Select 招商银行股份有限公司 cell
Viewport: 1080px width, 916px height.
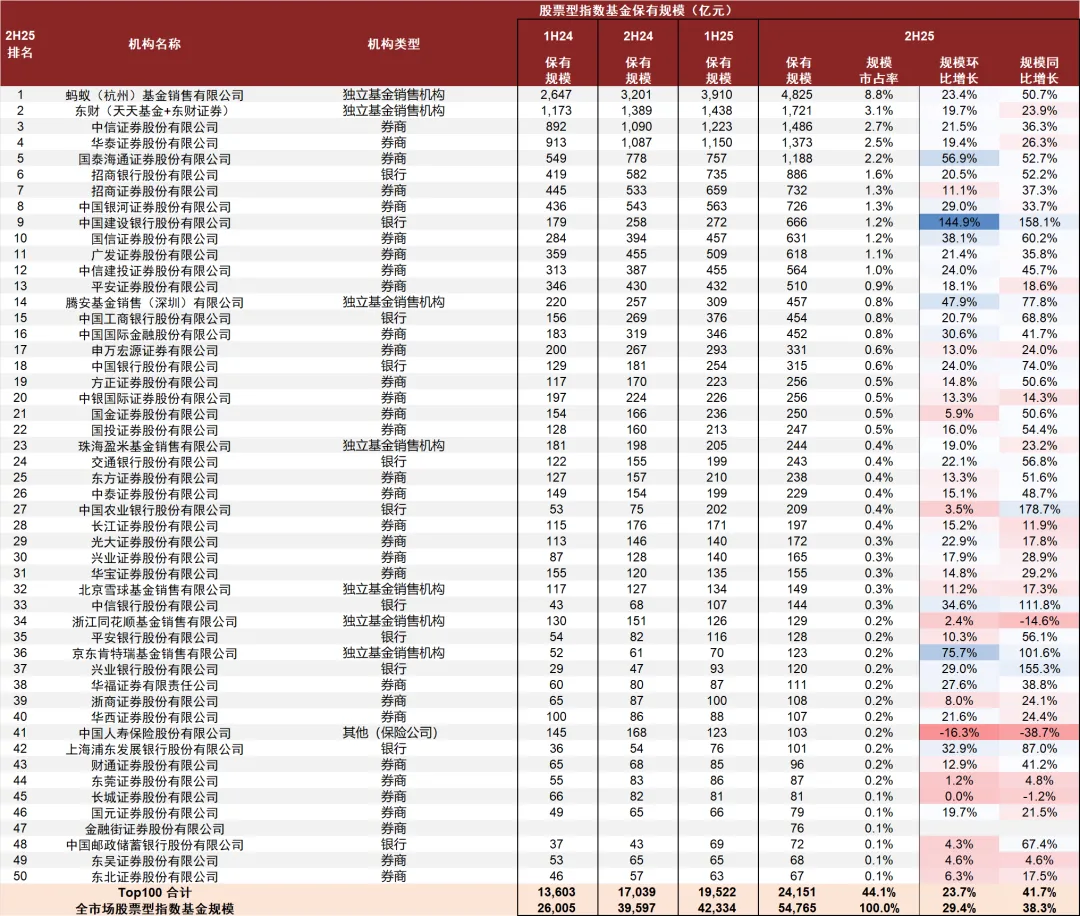point(154,175)
